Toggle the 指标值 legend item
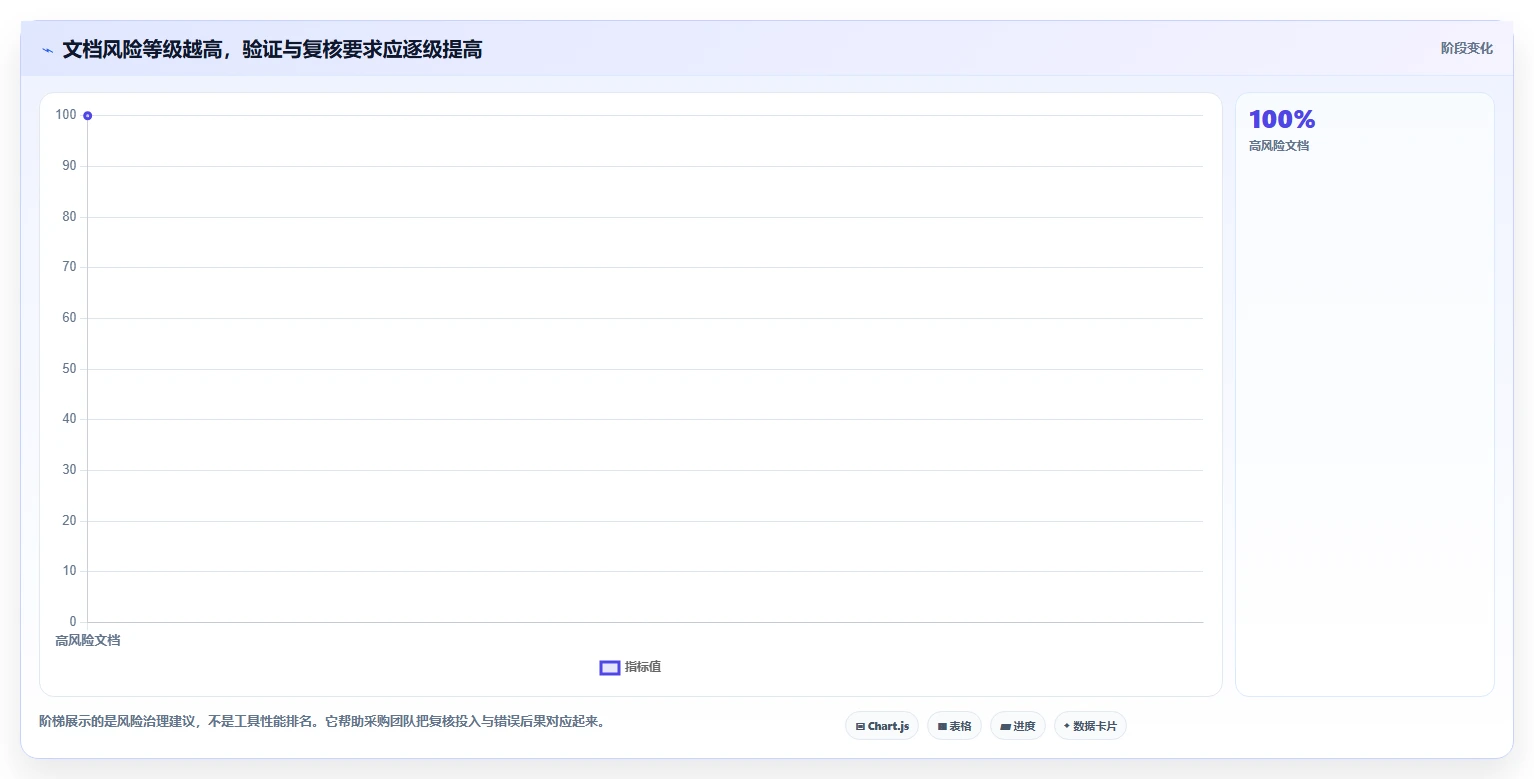 pyautogui.click(x=630, y=667)
